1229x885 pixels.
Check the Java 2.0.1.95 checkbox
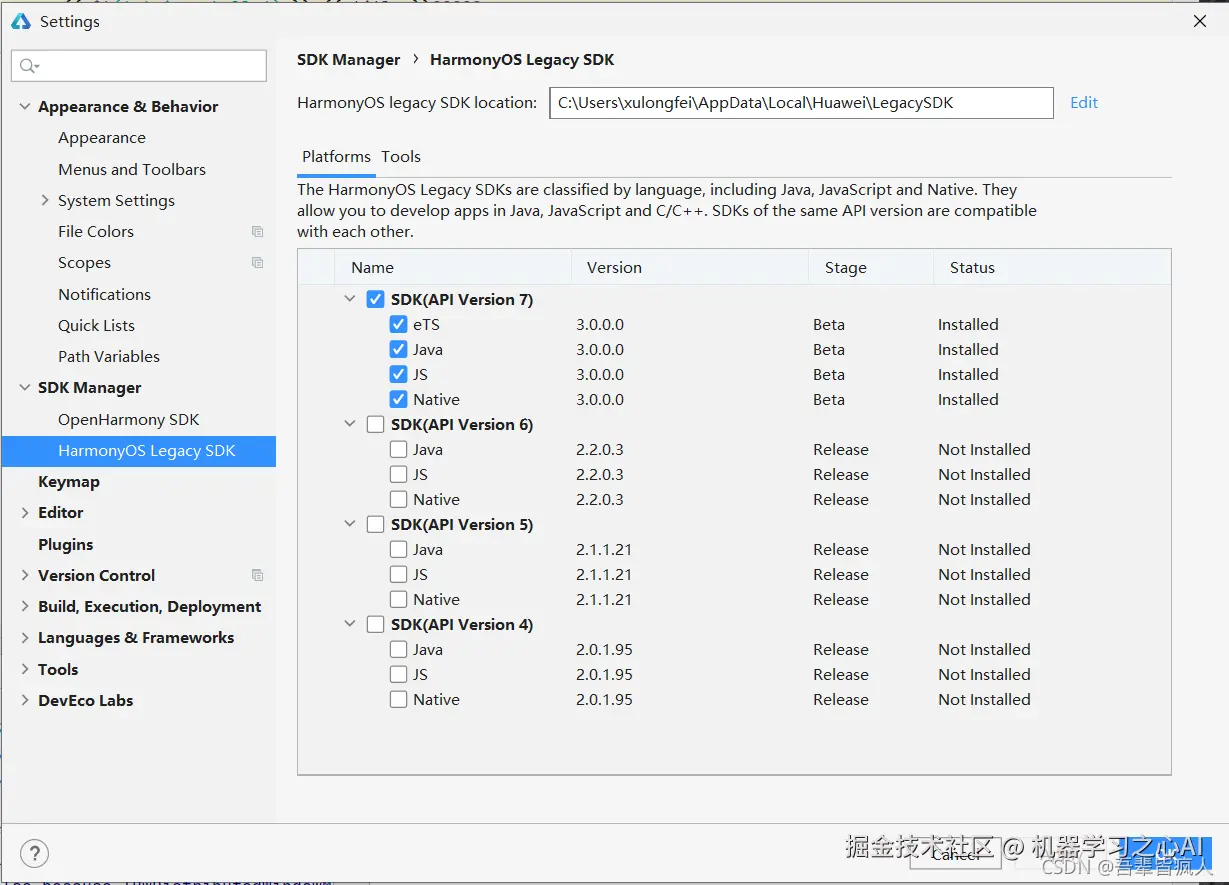click(398, 649)
